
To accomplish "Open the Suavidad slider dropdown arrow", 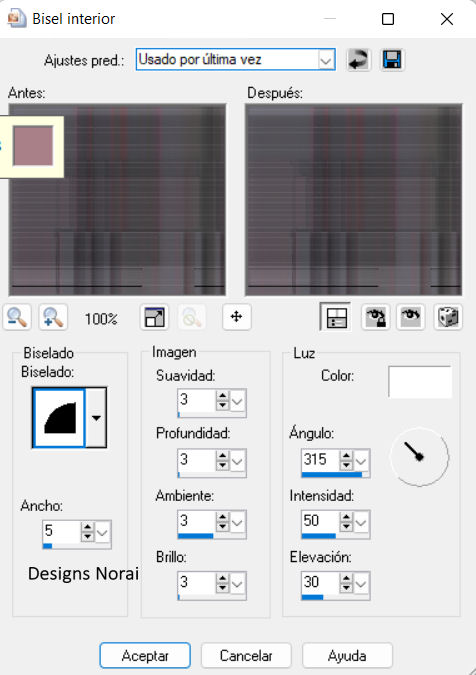I will pos(238,402).
